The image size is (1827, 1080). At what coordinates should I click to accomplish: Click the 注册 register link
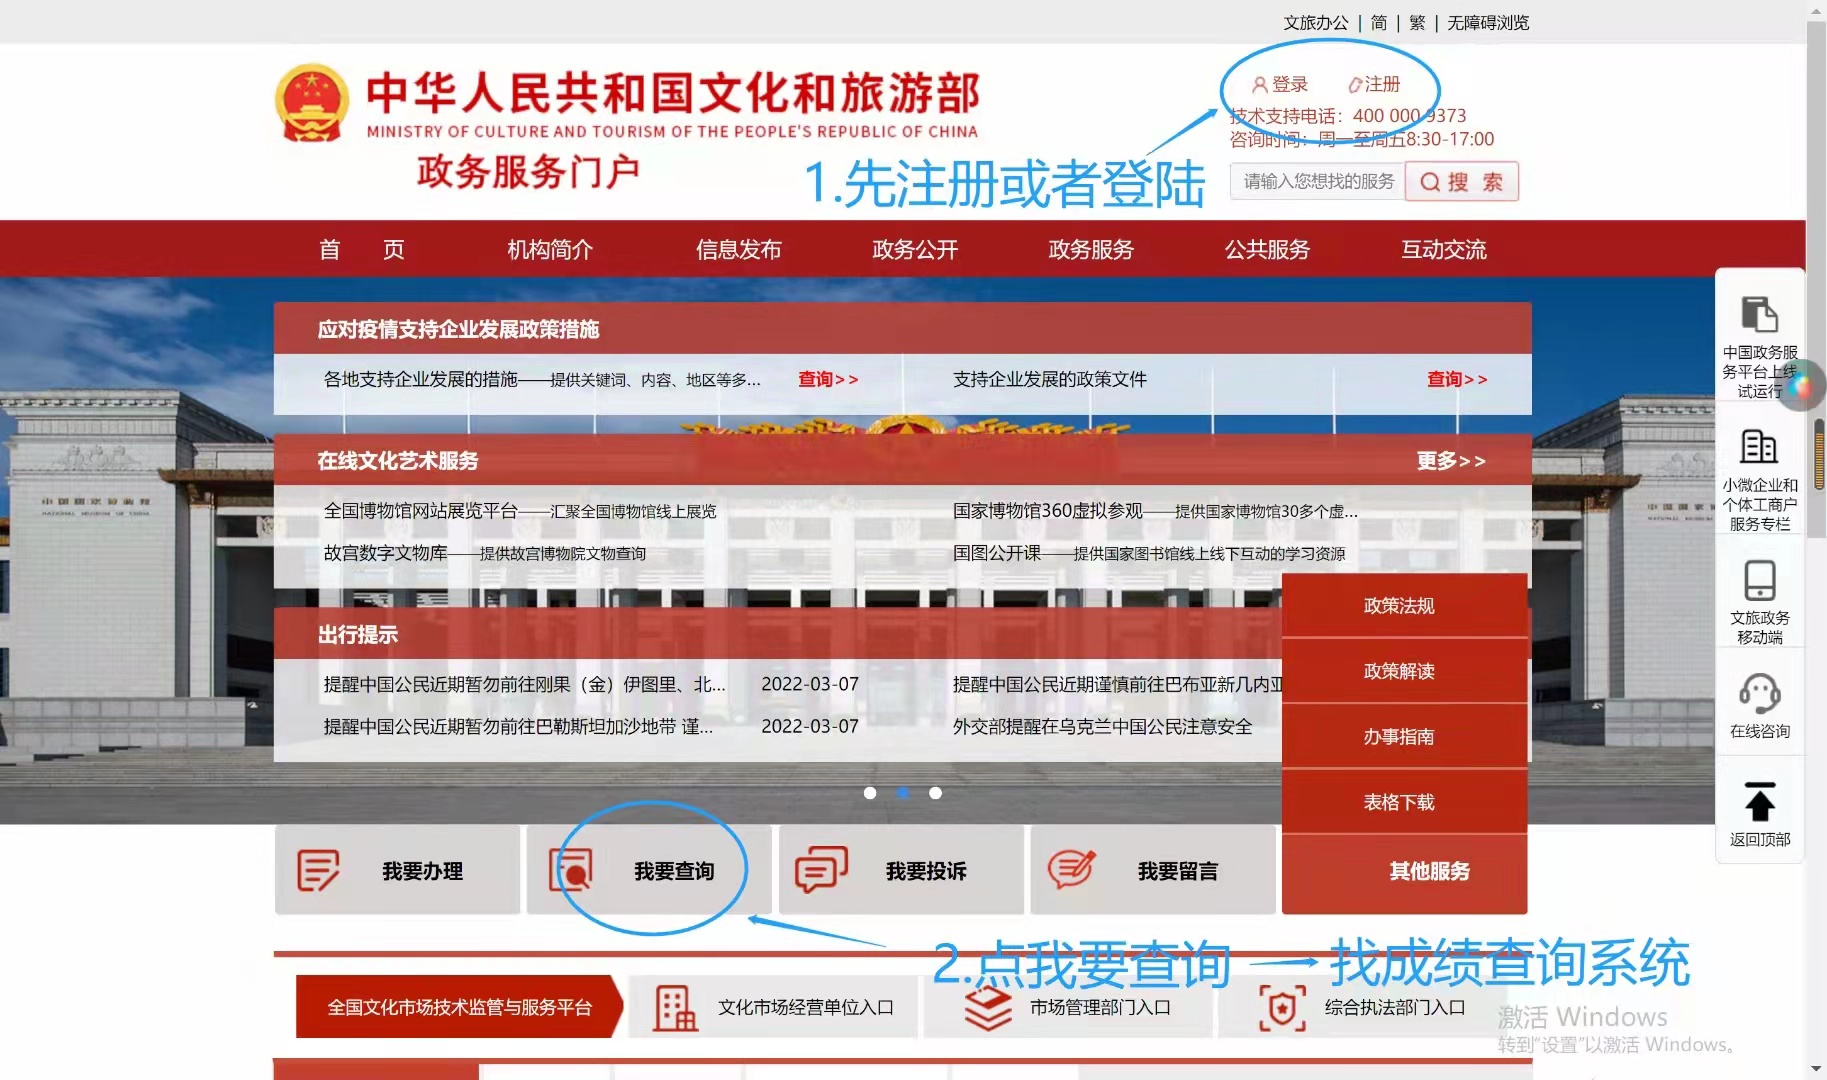(1375, 85)
